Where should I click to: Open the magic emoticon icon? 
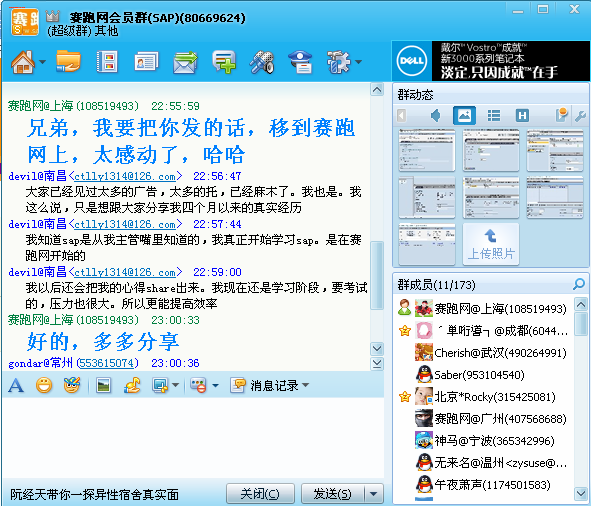click(72, 385)
